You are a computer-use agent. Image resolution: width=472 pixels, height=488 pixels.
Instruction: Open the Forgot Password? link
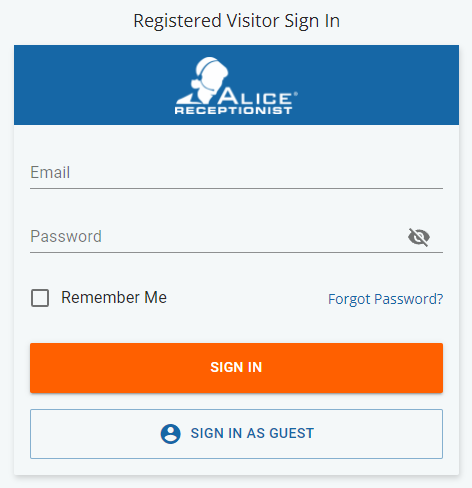click(386, 299)
